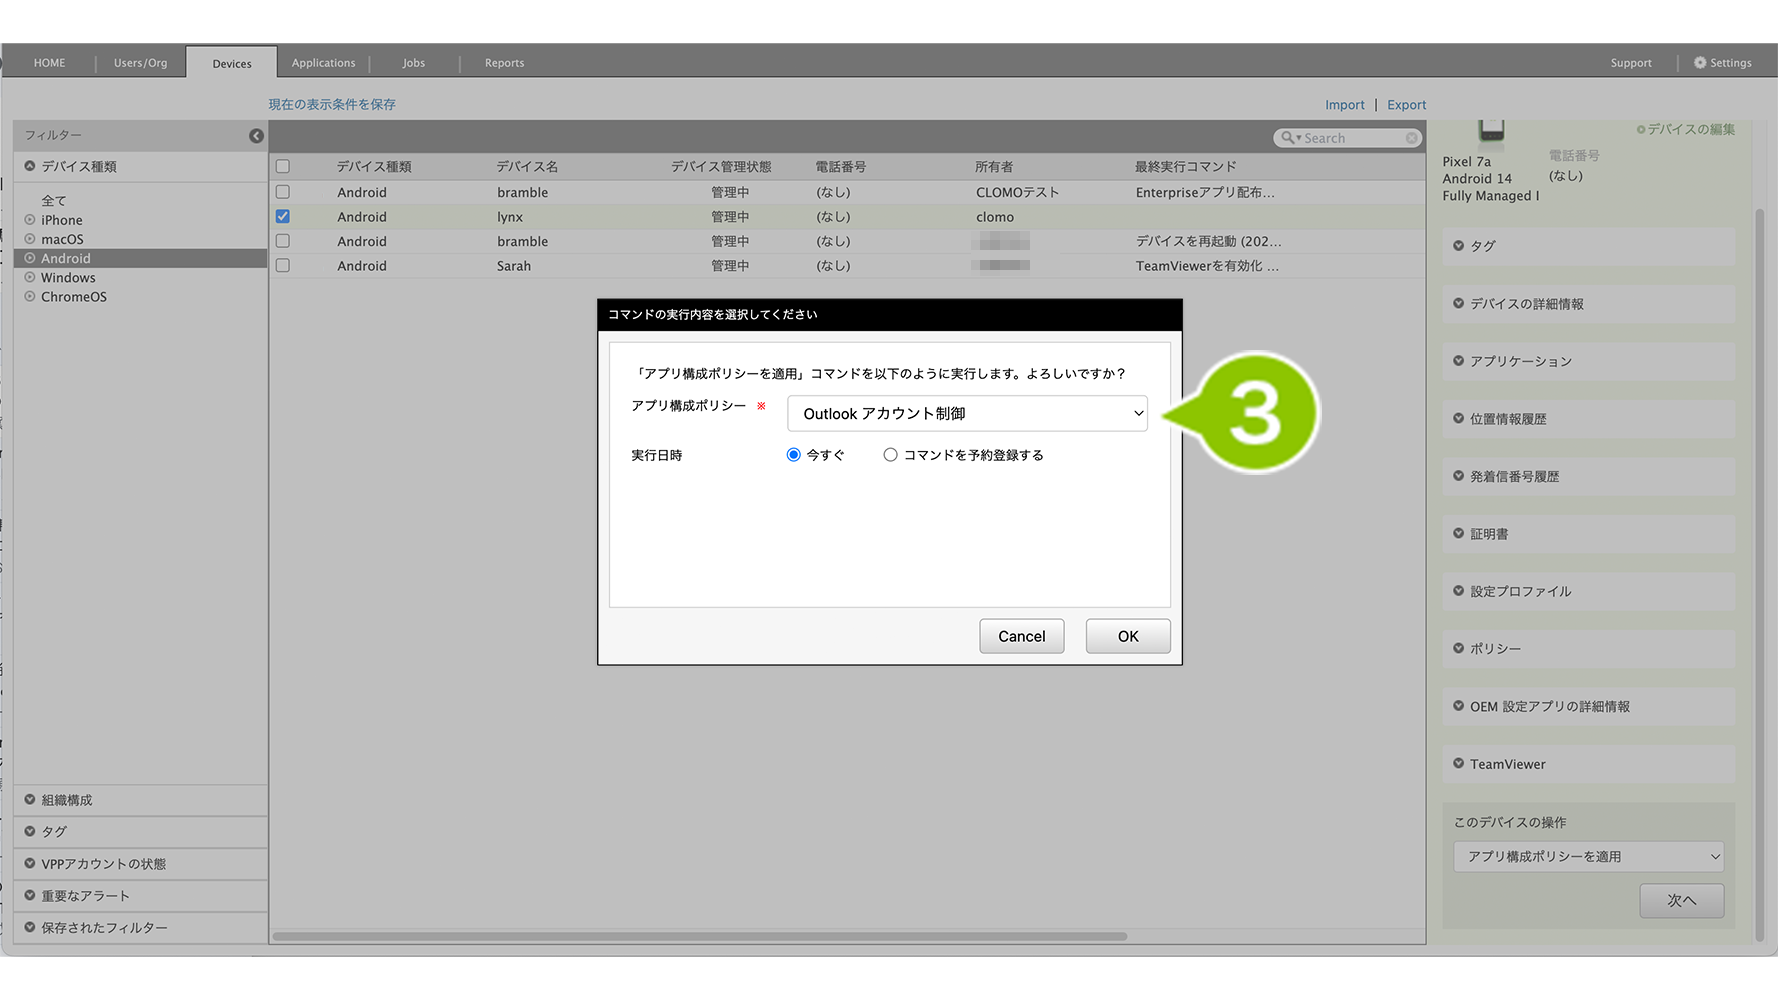Open the HOME tab
Screen dimensions: 1778x1000
click(49, 63)
